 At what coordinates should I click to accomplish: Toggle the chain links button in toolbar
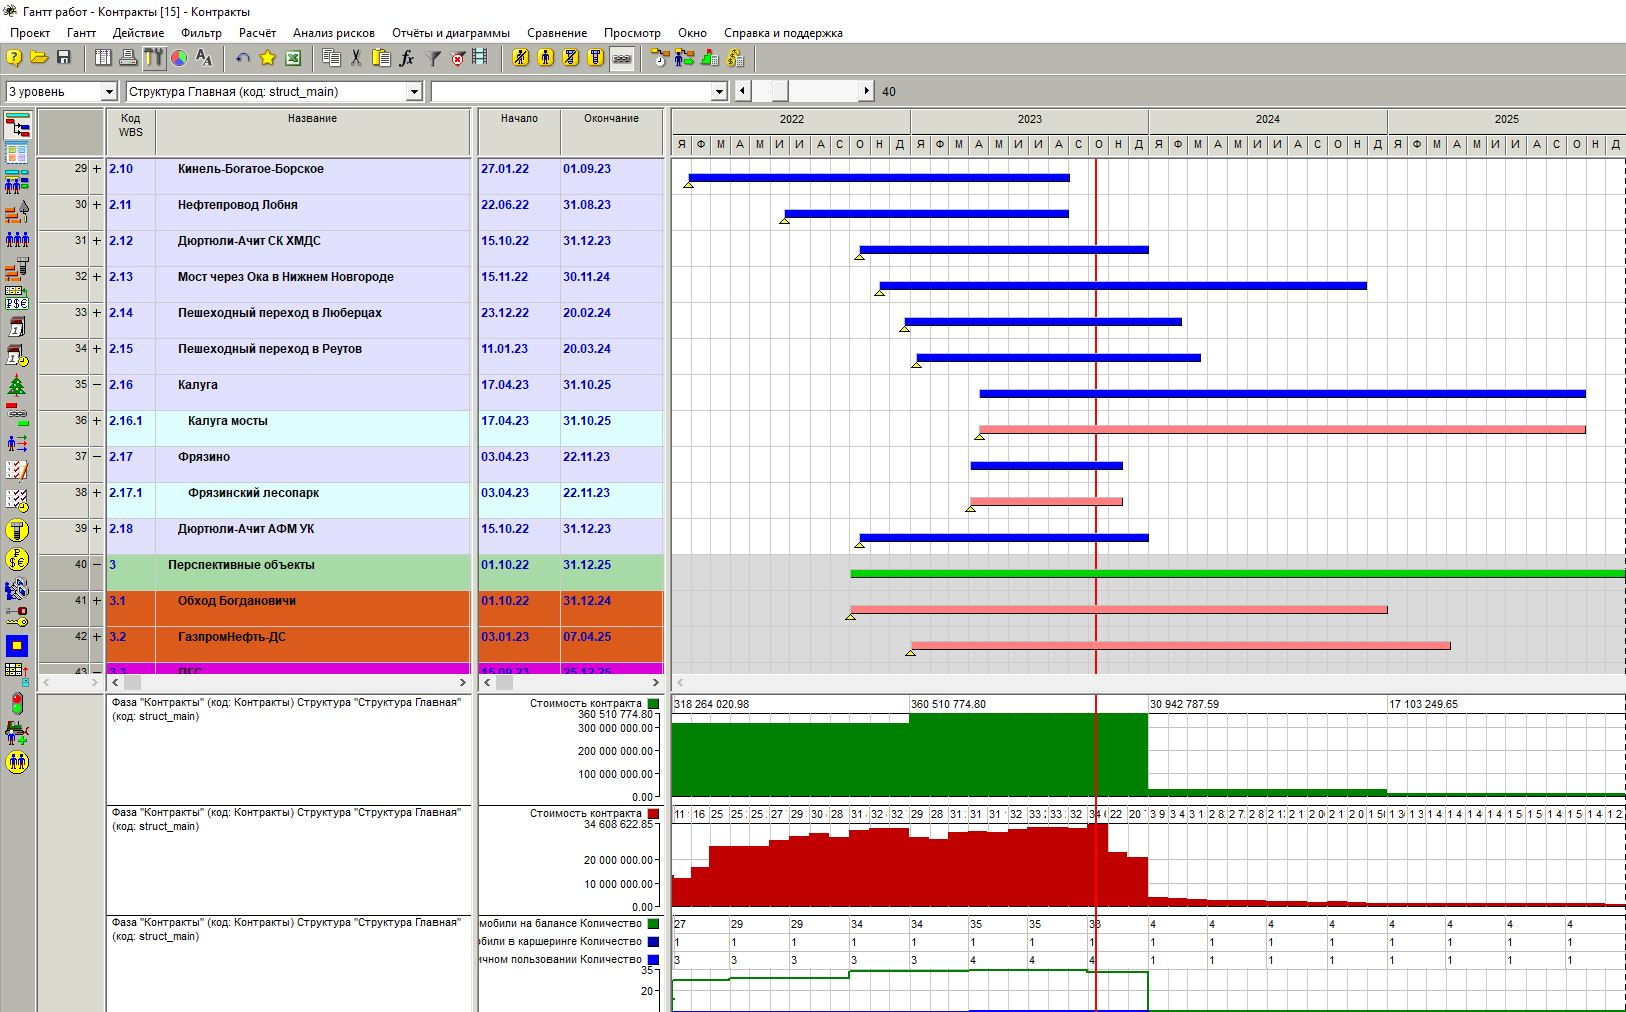tap(622, 59)
